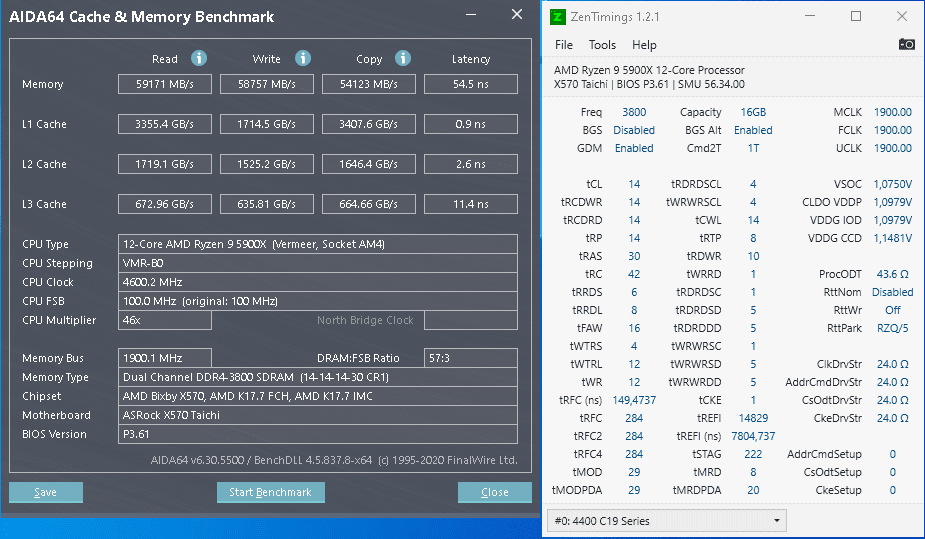Image resolution: width=925 pixels, height=539 pixels.
Task: Take a screenshot with ZenTimings camera icon
Action: (907, 44)
